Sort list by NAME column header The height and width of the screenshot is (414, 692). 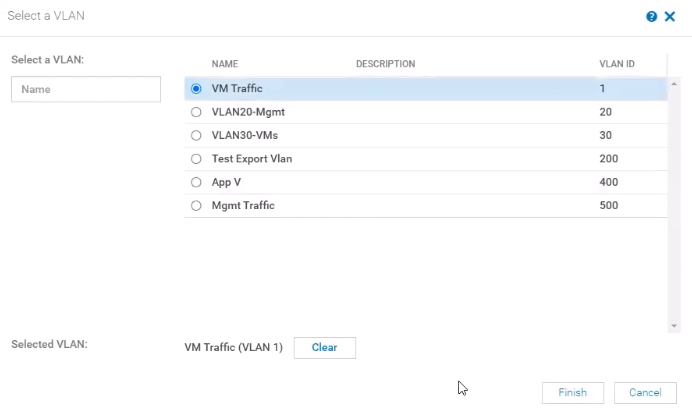[x=225, y=64]
